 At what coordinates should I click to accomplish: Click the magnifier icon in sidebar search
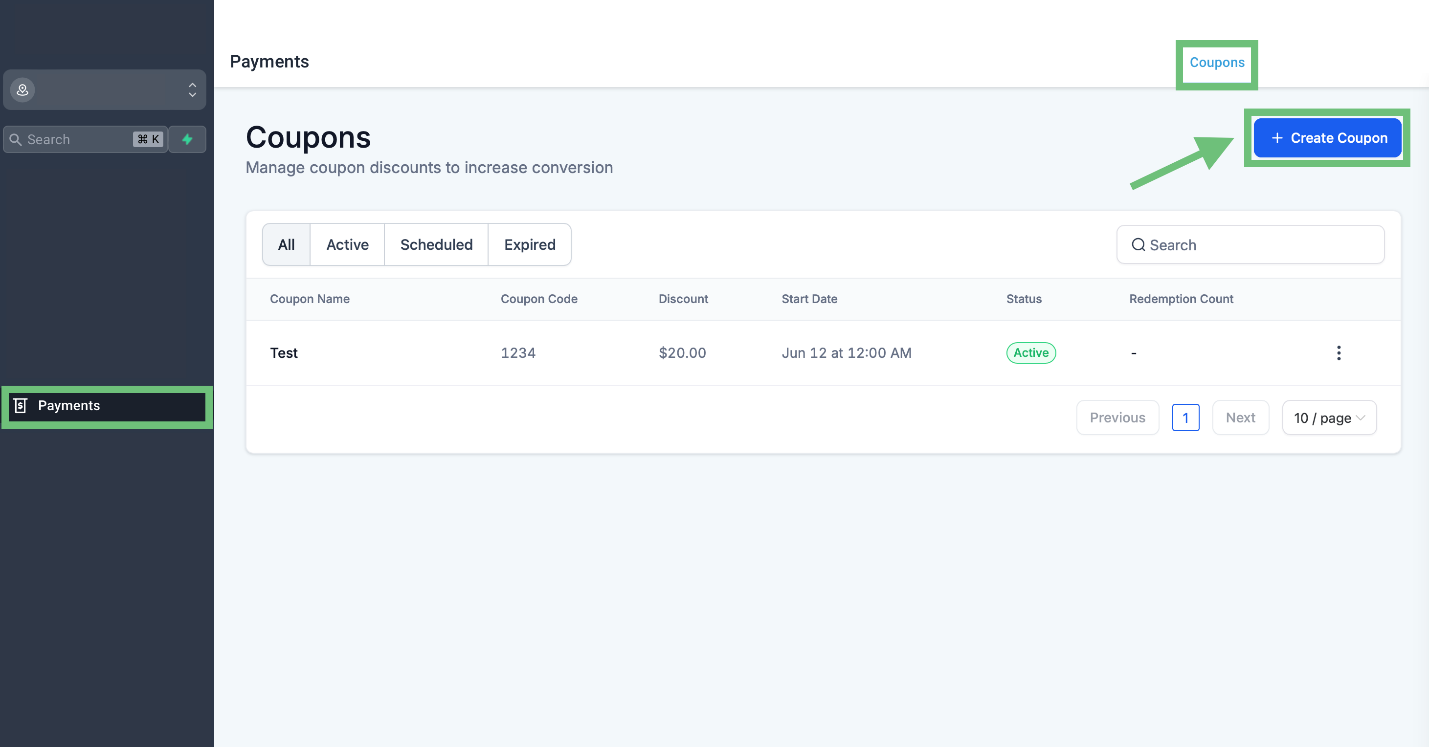[16, 140]
